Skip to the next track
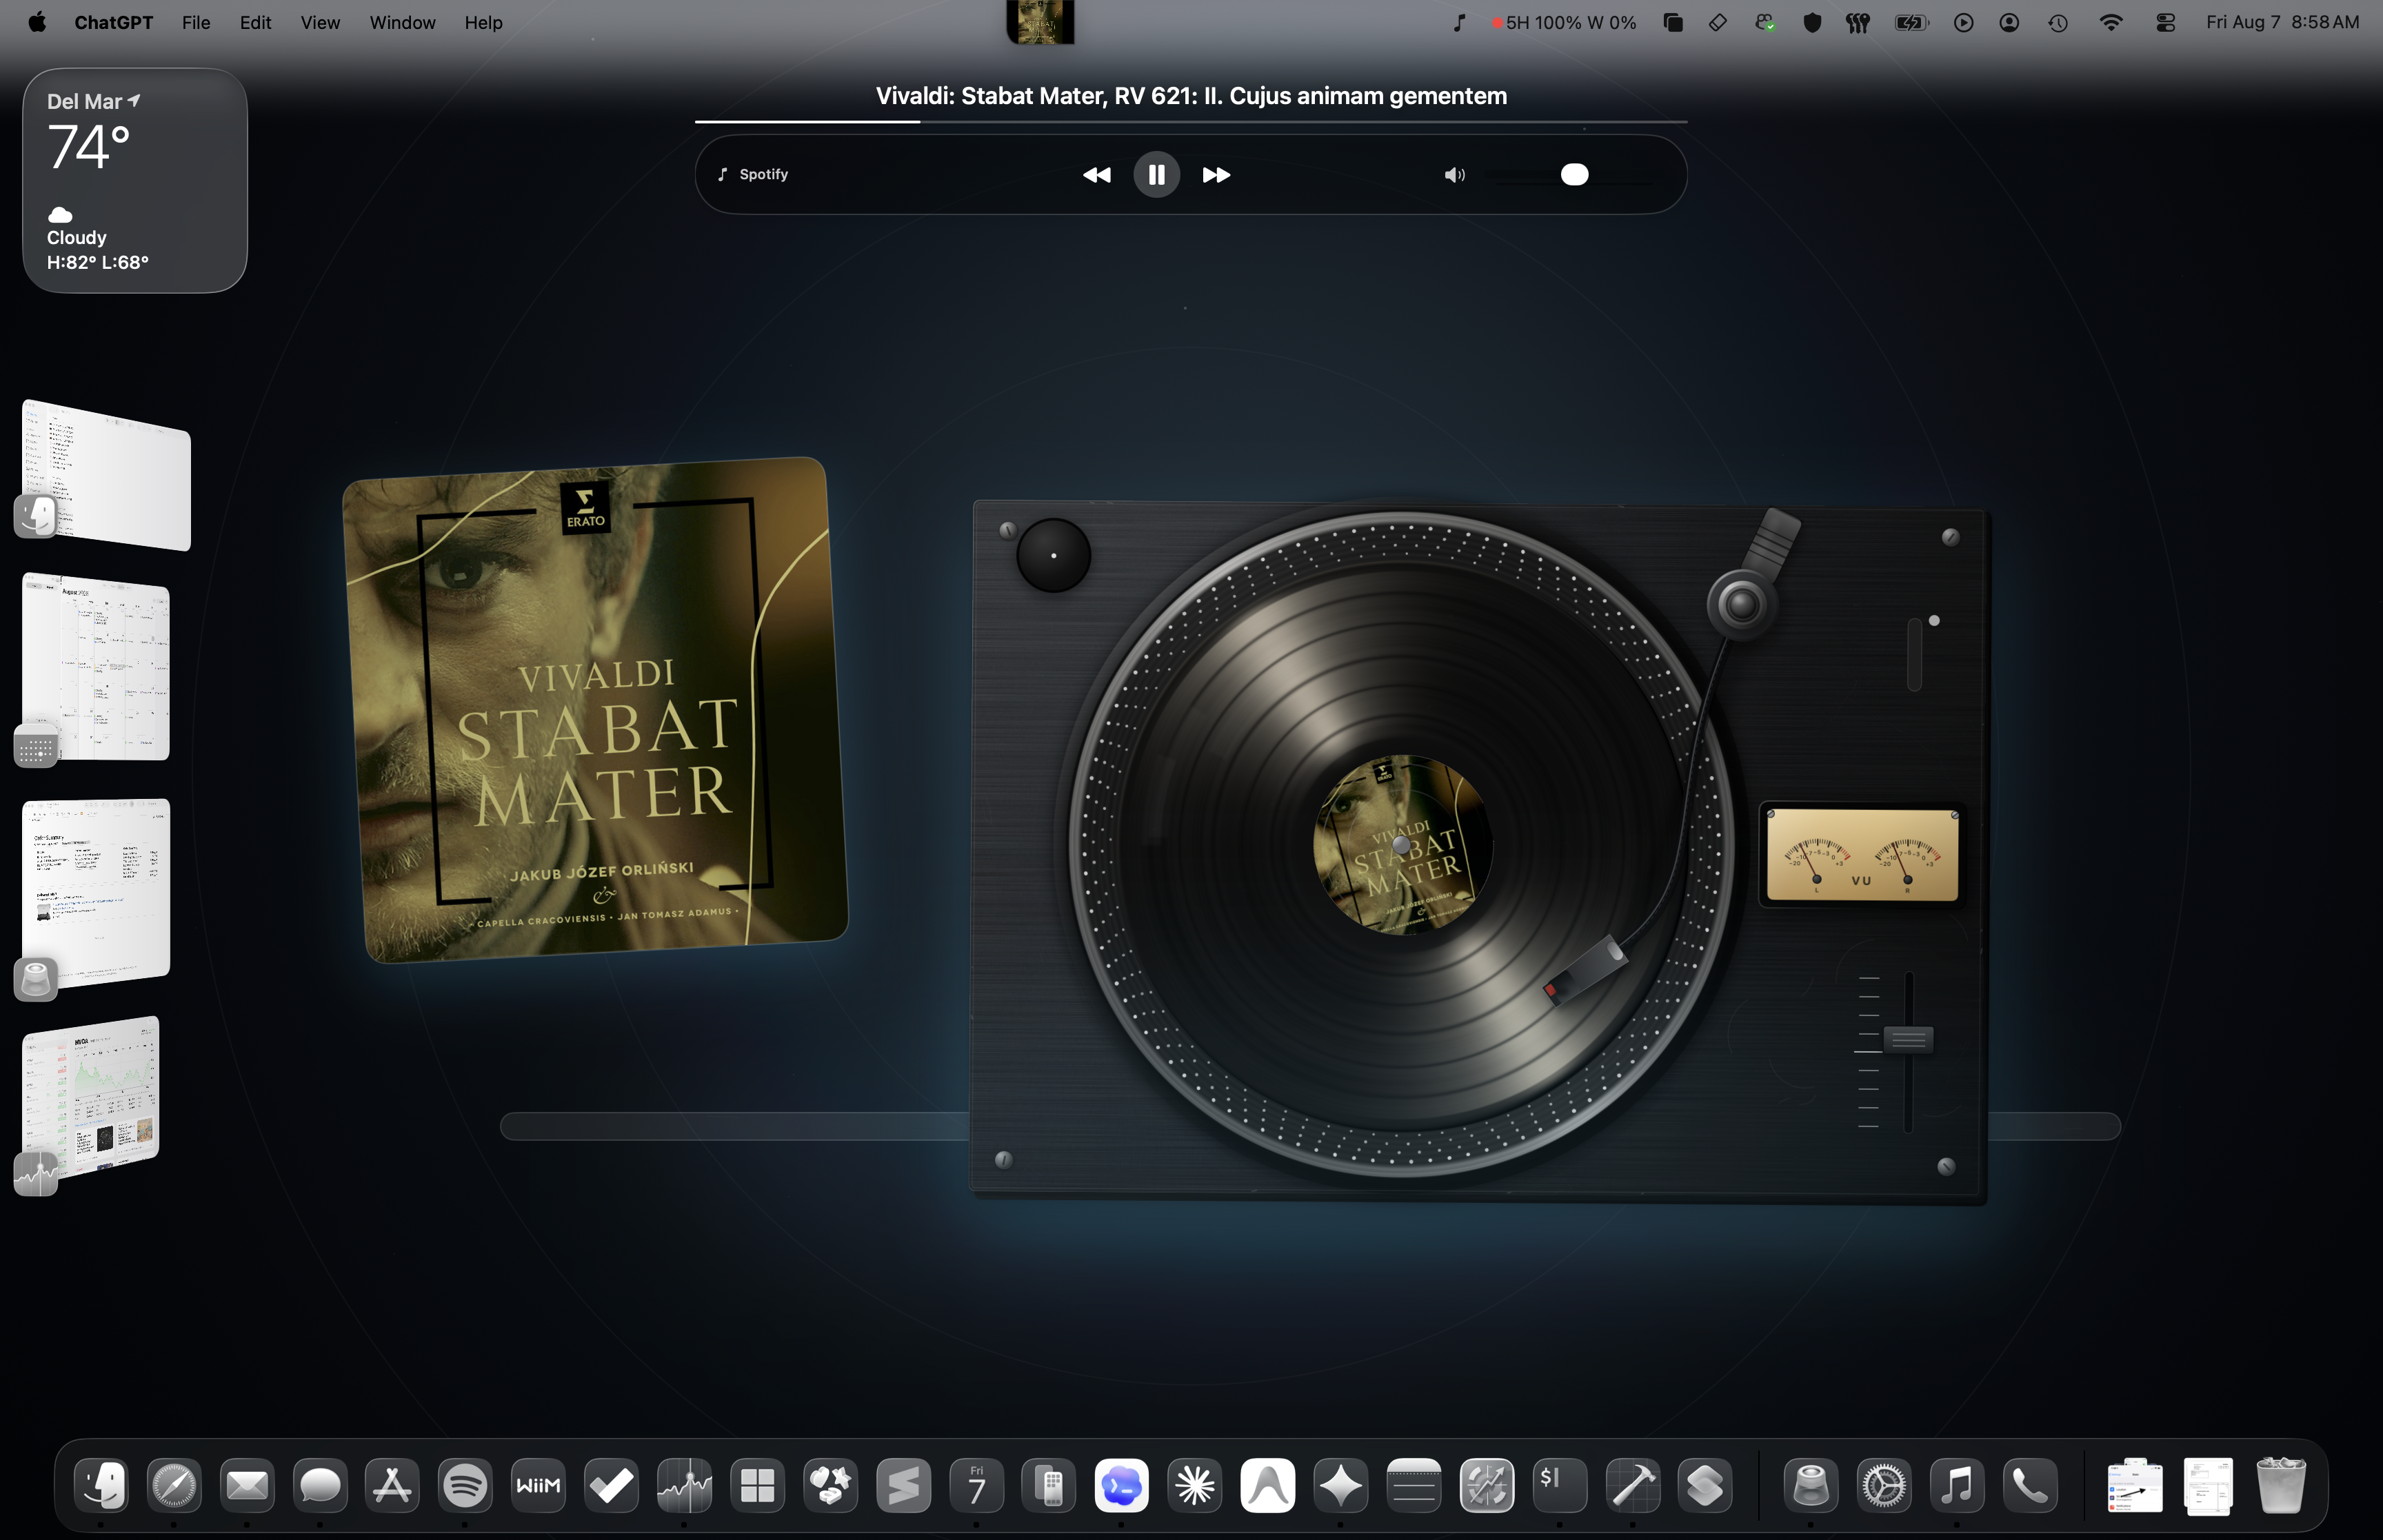Image resolution: width=2383 pixels, height=1540 pixels. pos(1216,175)
